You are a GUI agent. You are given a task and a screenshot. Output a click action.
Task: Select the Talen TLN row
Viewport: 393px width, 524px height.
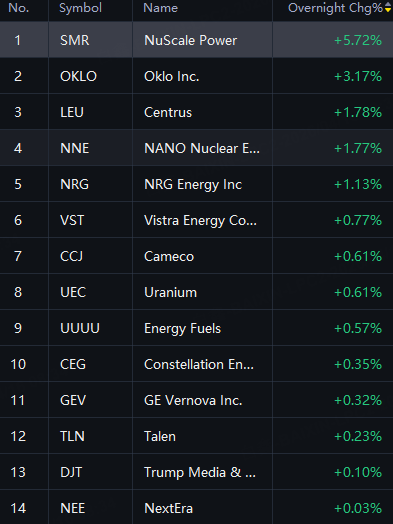(196, 436)
